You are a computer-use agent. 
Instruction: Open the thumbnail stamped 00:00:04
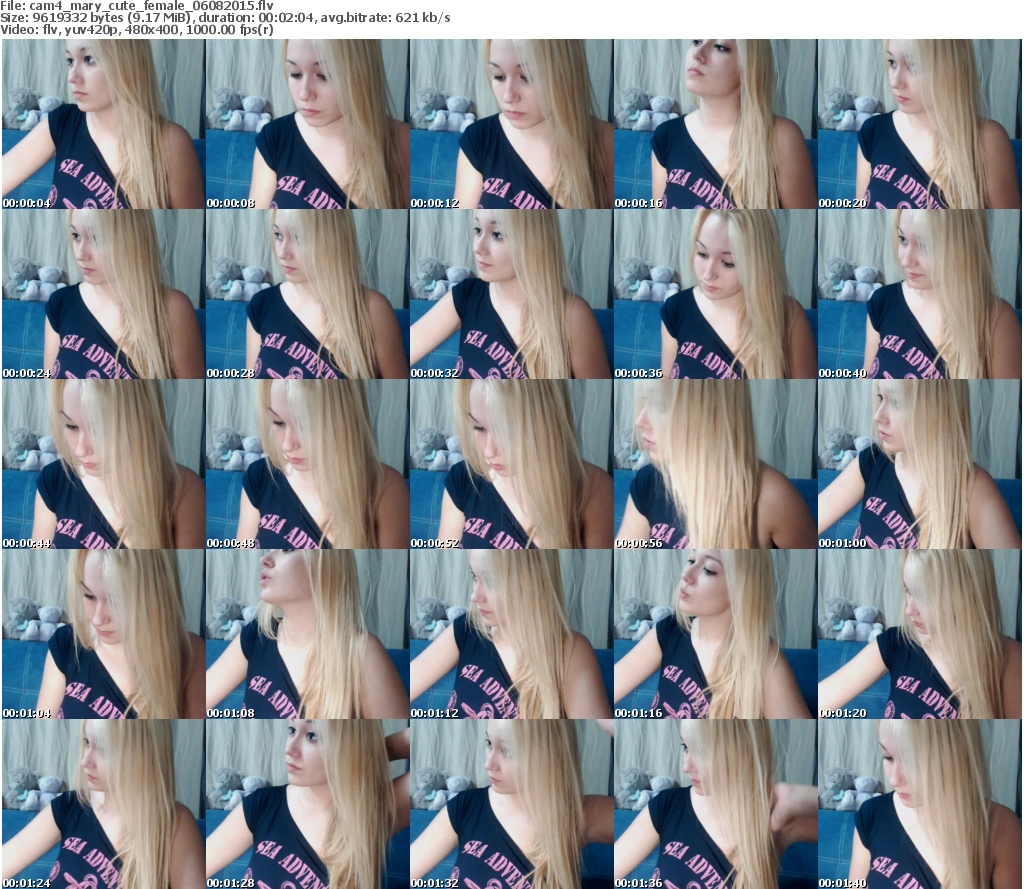[x=103, y=124]
